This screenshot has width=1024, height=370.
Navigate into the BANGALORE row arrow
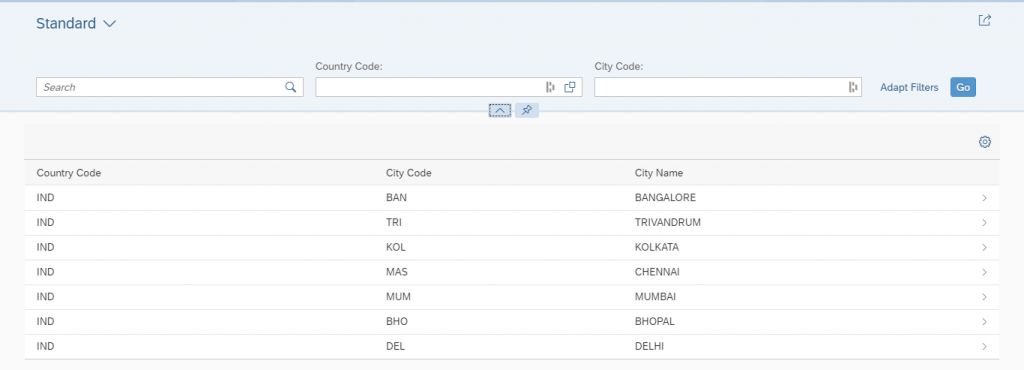click(x=984, y=198)
